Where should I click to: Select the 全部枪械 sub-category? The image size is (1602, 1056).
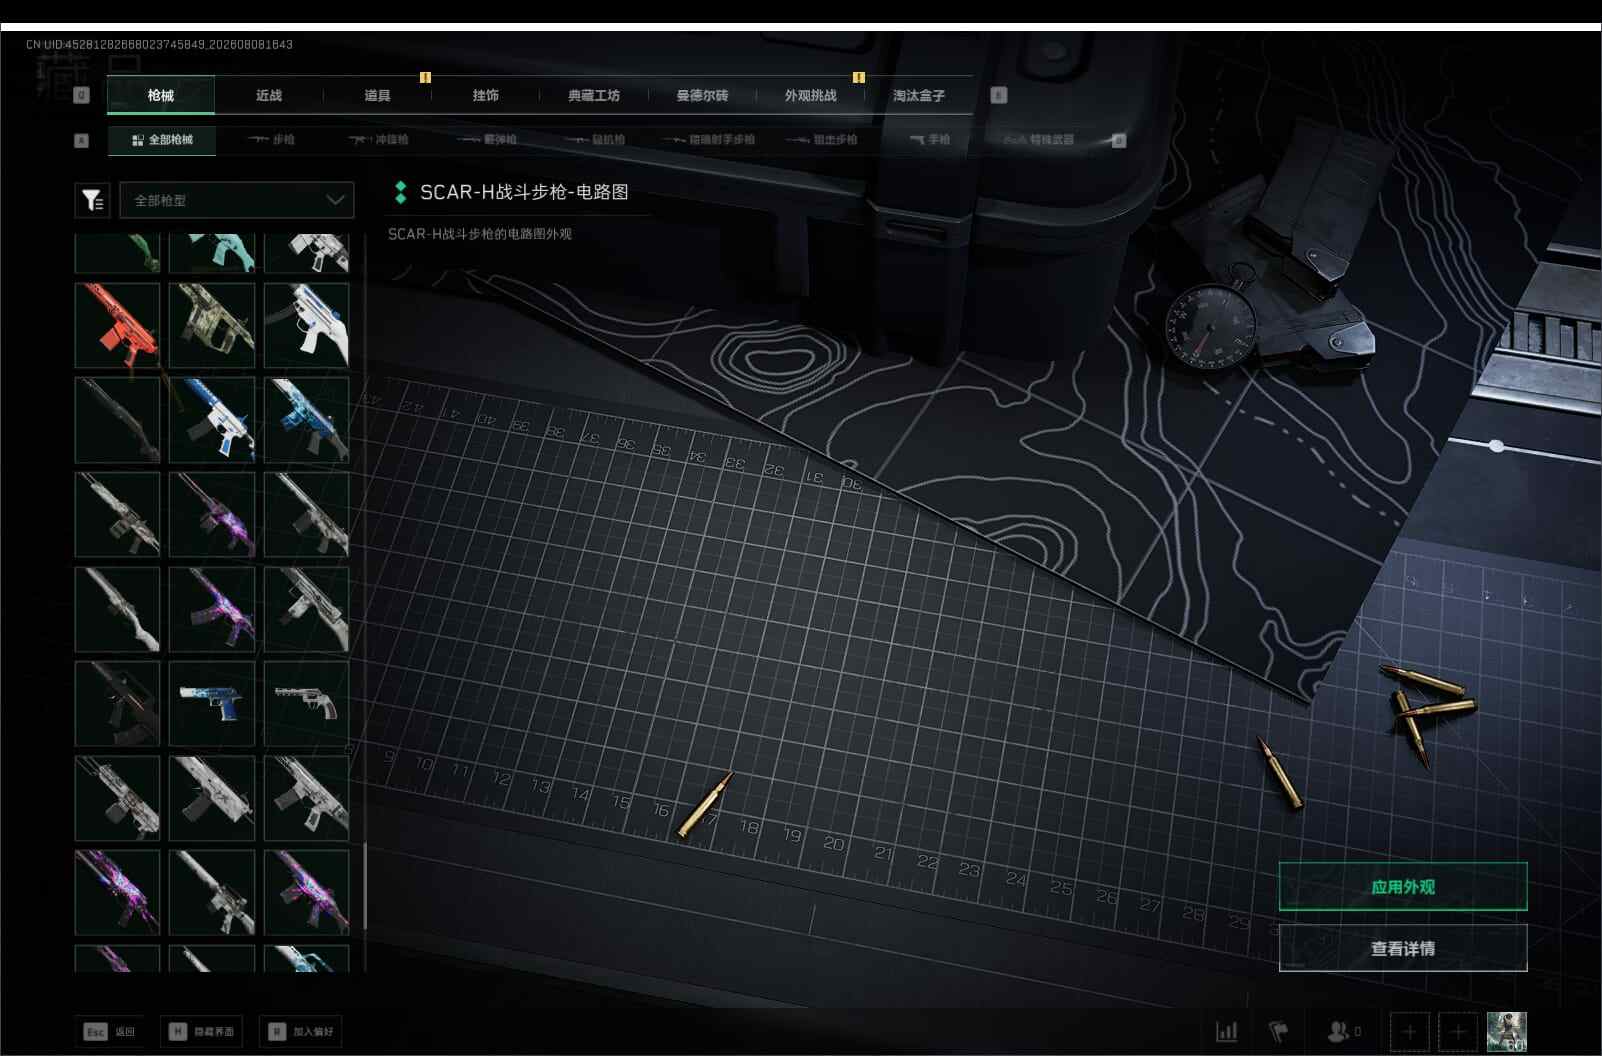pos(162,140)
